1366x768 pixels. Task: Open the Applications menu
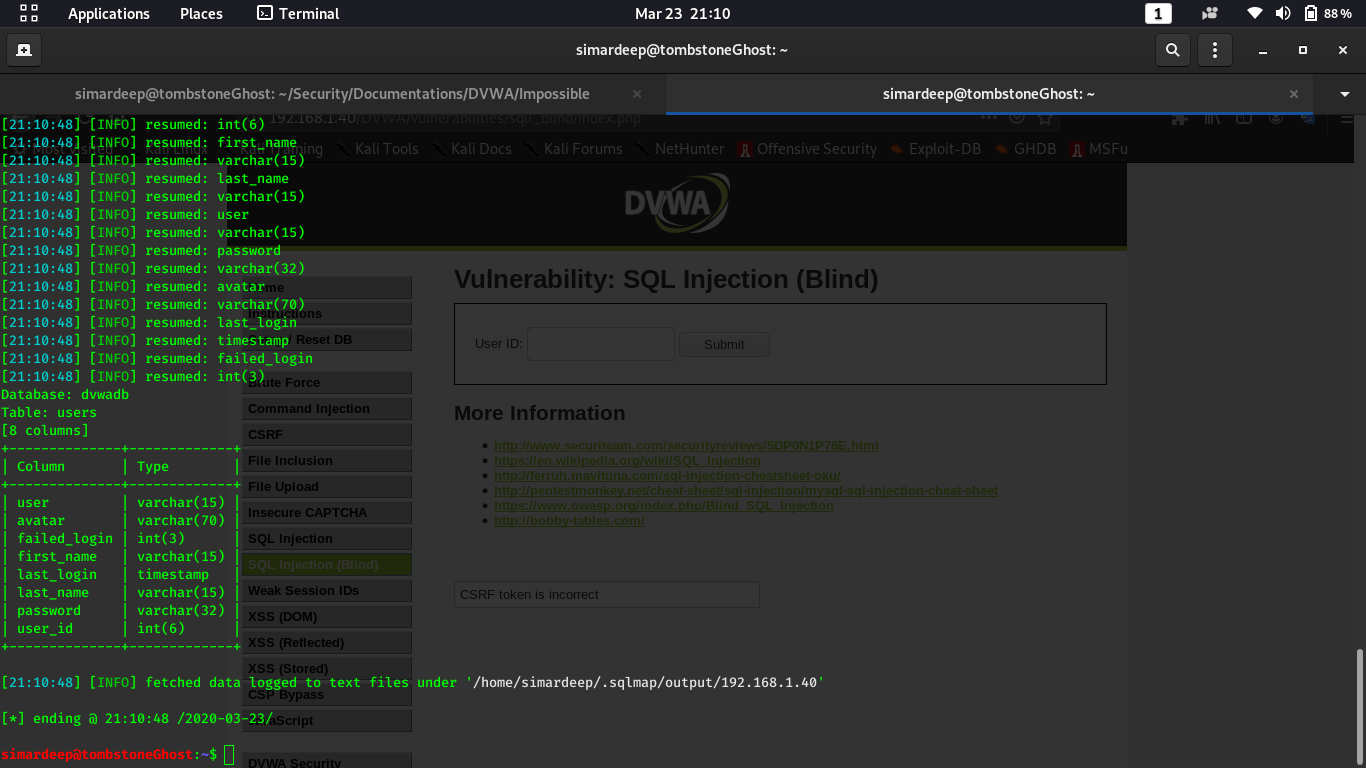(x=108, y=13)
